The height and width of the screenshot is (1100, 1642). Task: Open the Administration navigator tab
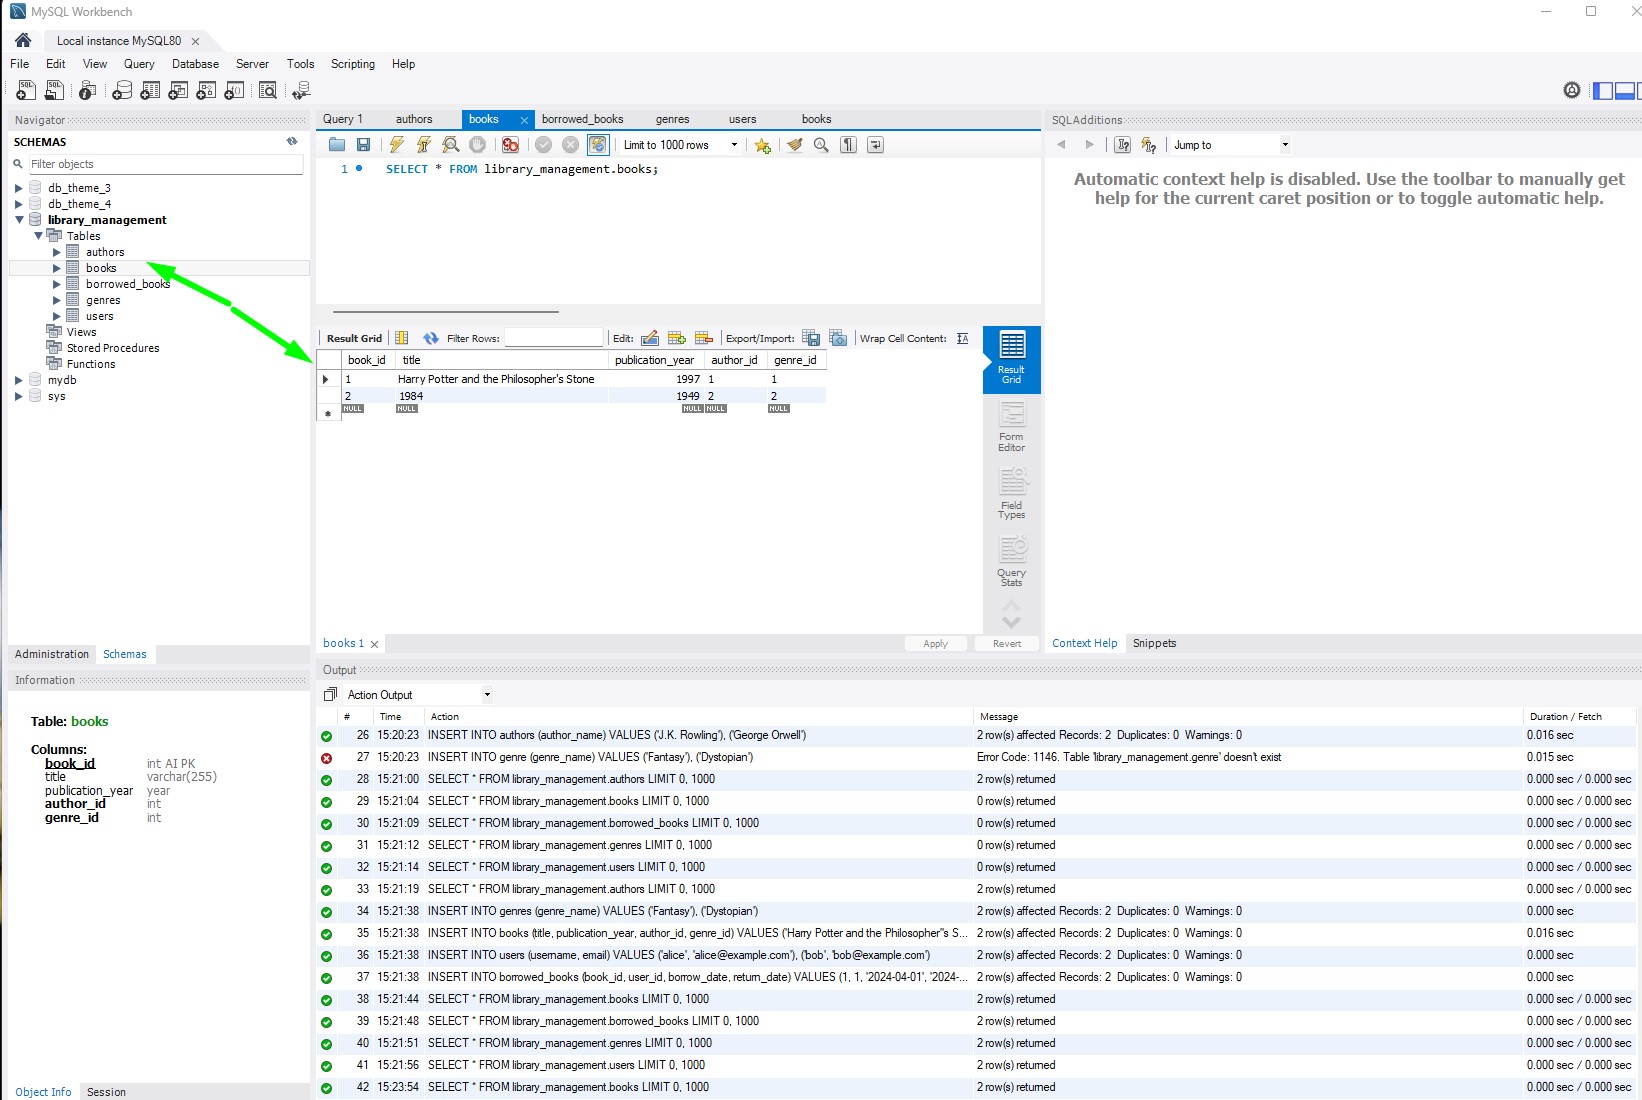pyautogui.click(x=52, y=654)
